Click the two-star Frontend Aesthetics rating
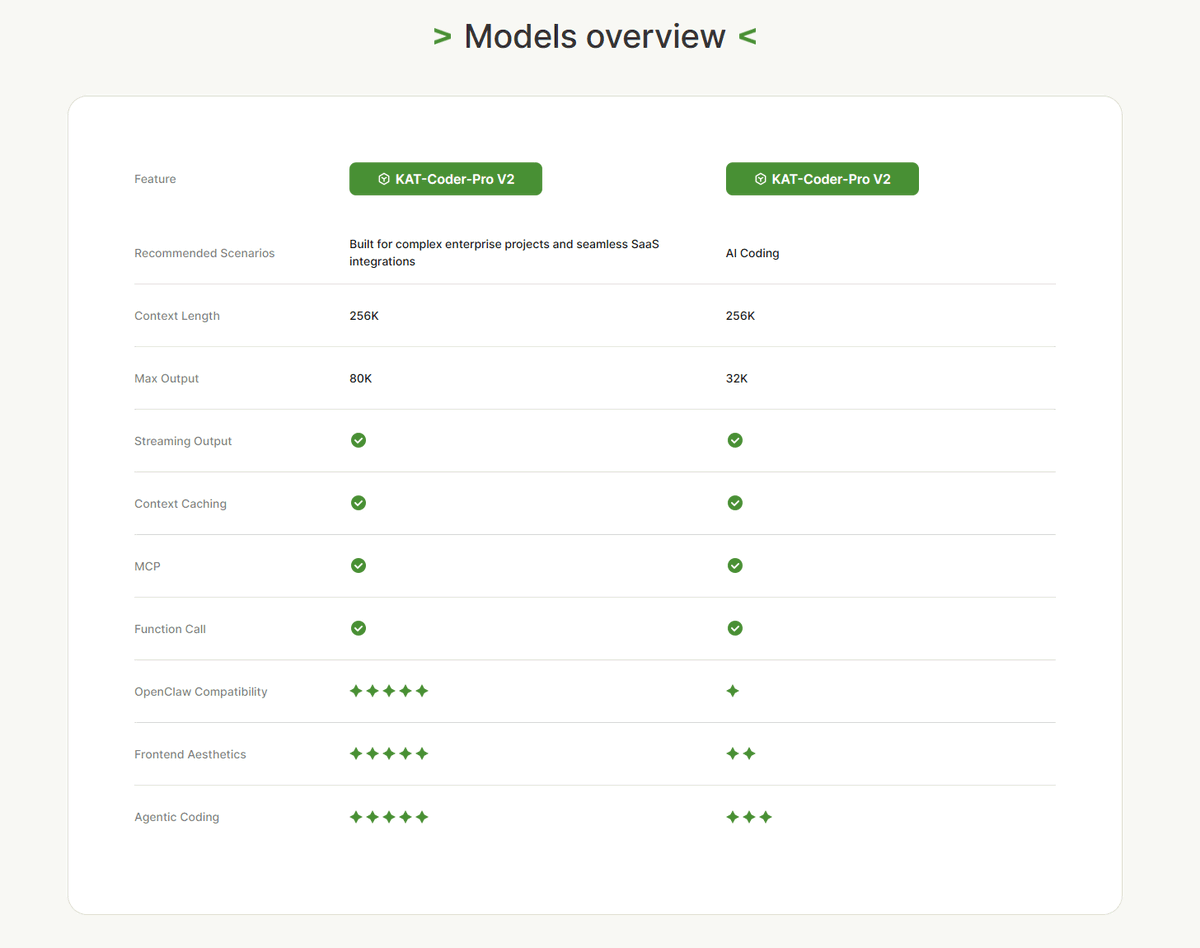Screen dimensions: 1200x948 coord(741,754)
